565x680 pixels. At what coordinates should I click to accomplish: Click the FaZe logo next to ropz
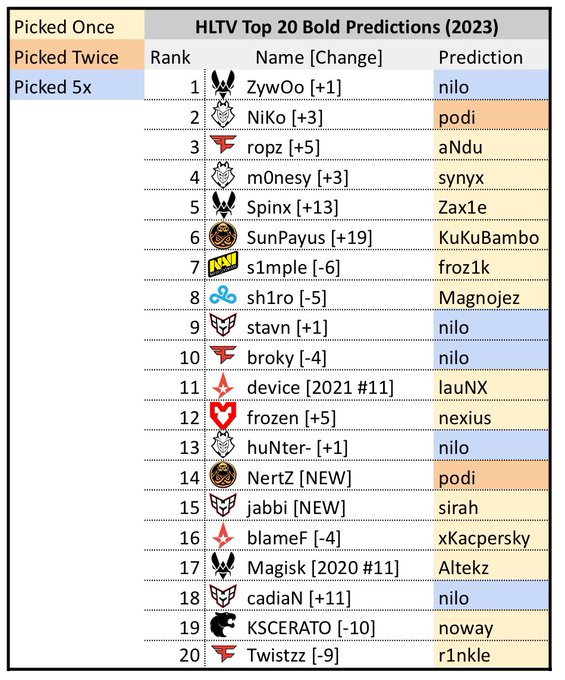coord(223,144)
